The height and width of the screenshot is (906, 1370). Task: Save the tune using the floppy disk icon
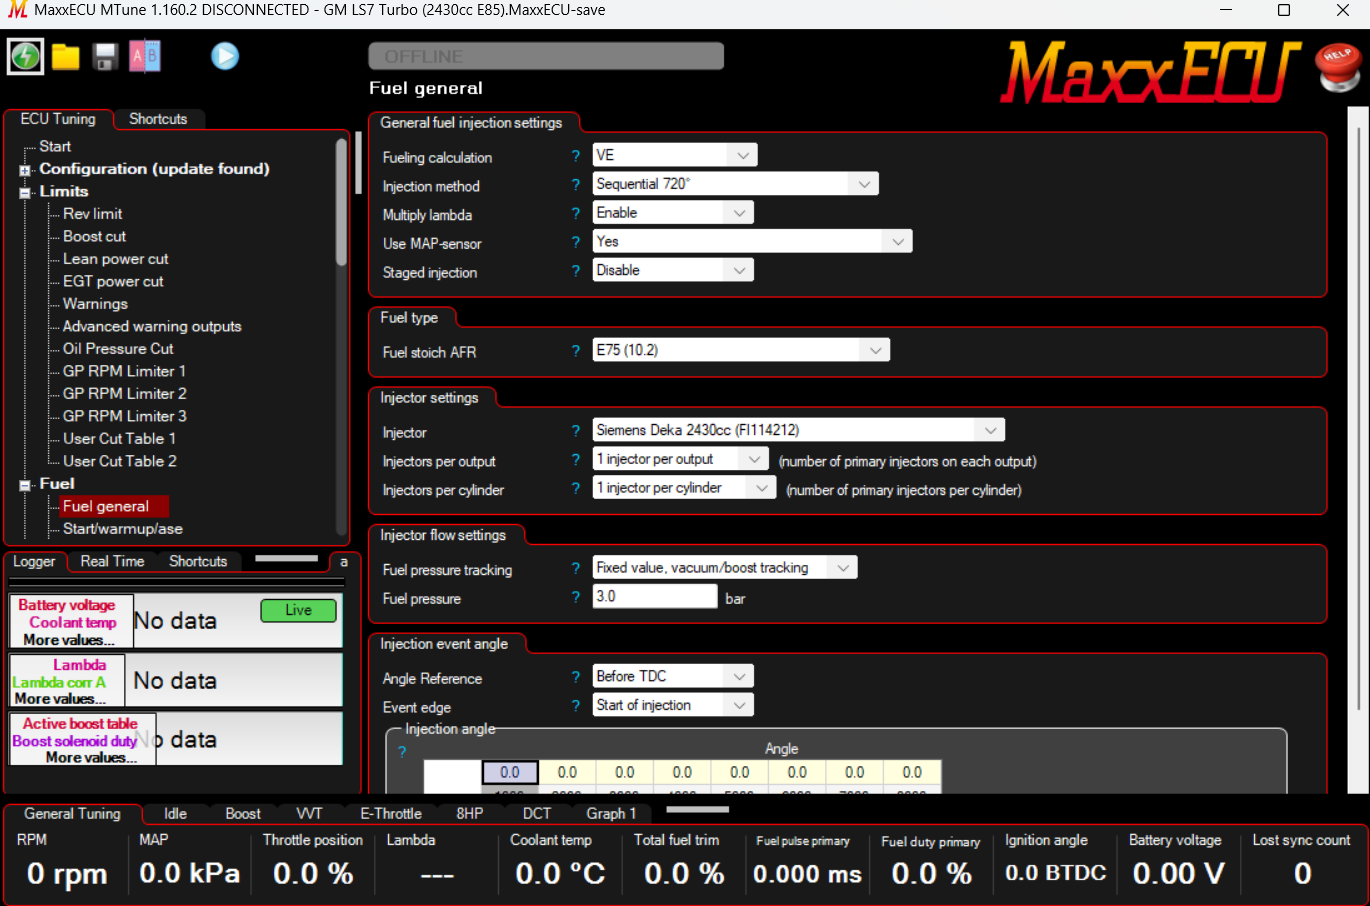(105, 57)
